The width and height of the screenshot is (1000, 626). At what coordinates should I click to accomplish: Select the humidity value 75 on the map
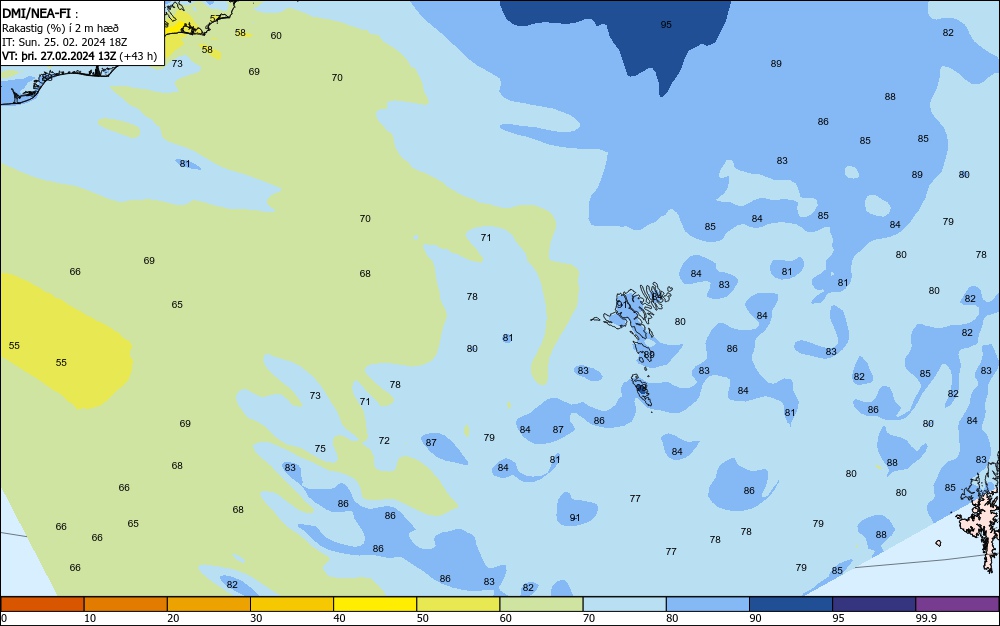[x=320, y=449]
